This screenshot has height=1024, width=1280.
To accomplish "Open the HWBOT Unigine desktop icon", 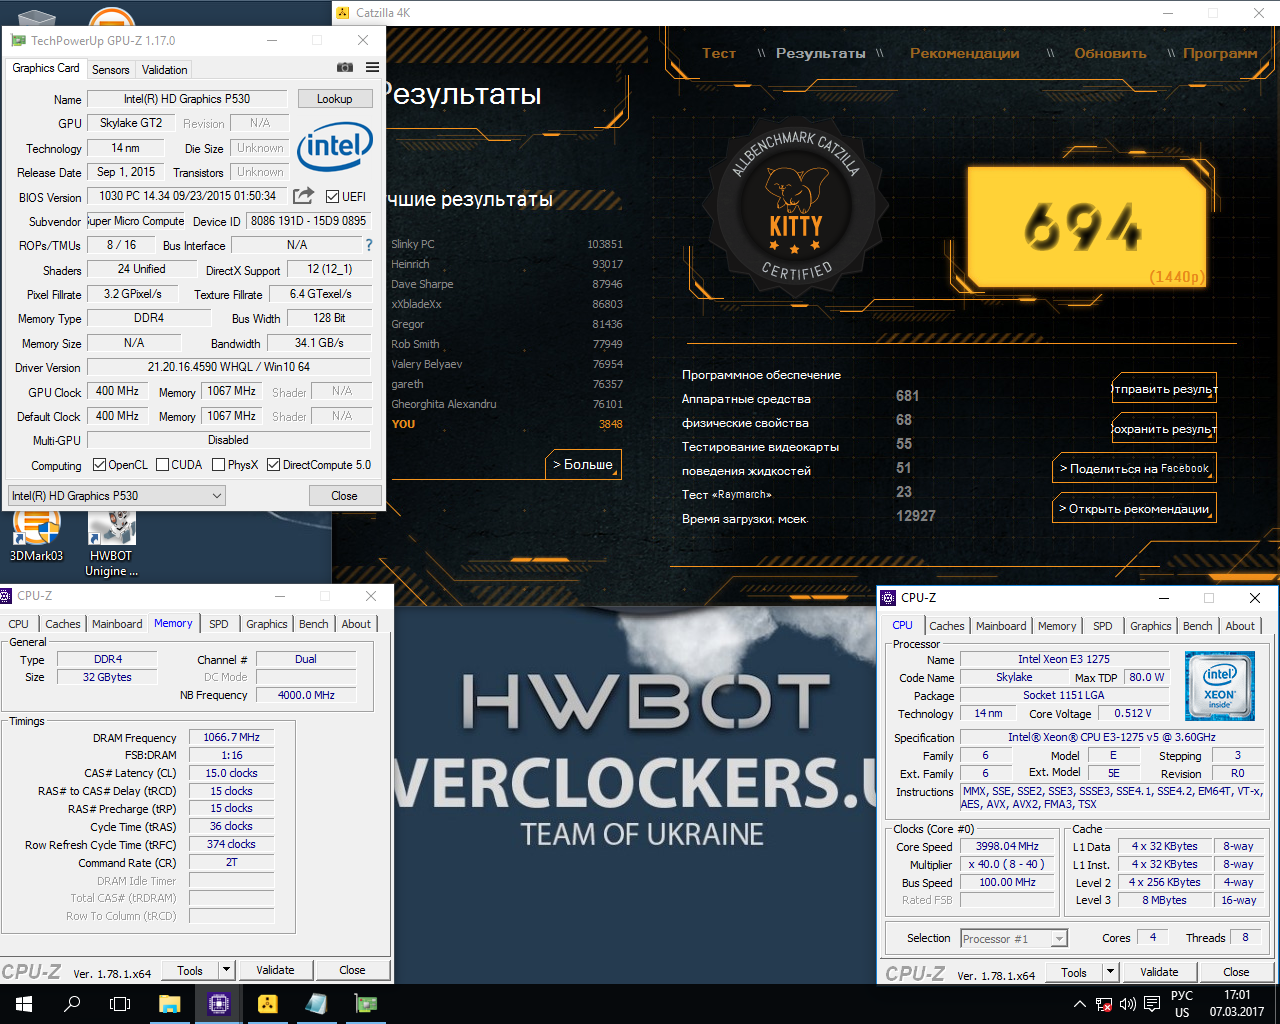I will 111,544.
